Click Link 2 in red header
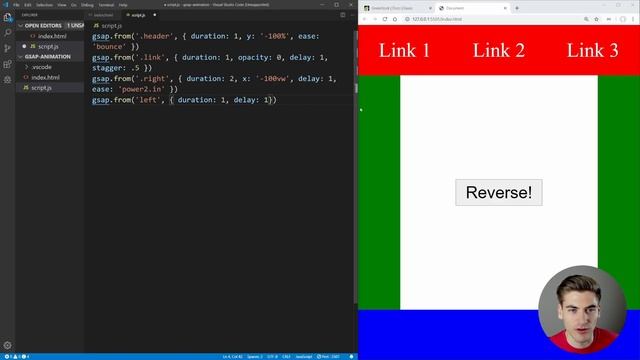The image size is (640, 360). [499, 51]
